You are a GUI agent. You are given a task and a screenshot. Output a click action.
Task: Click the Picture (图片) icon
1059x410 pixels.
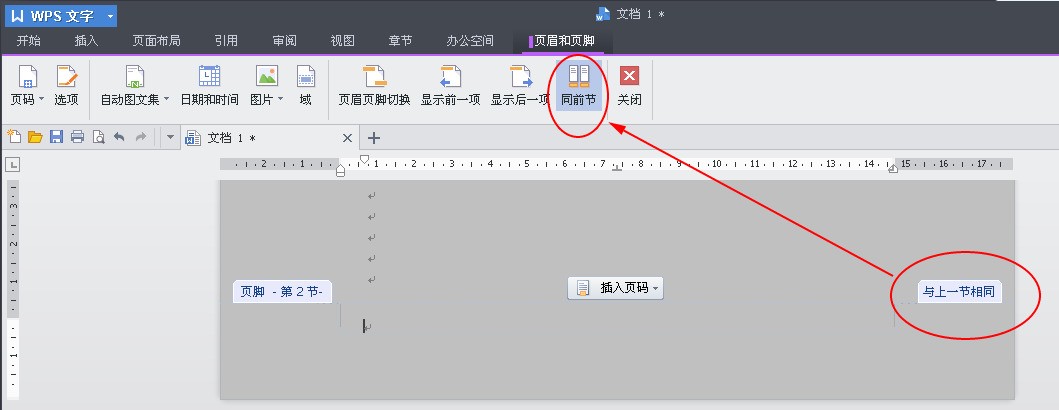267,76
